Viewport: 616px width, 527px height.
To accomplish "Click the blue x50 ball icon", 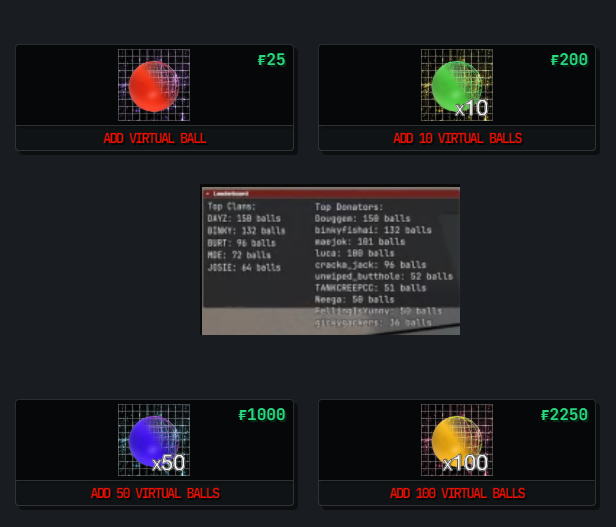I will (154, 440).
